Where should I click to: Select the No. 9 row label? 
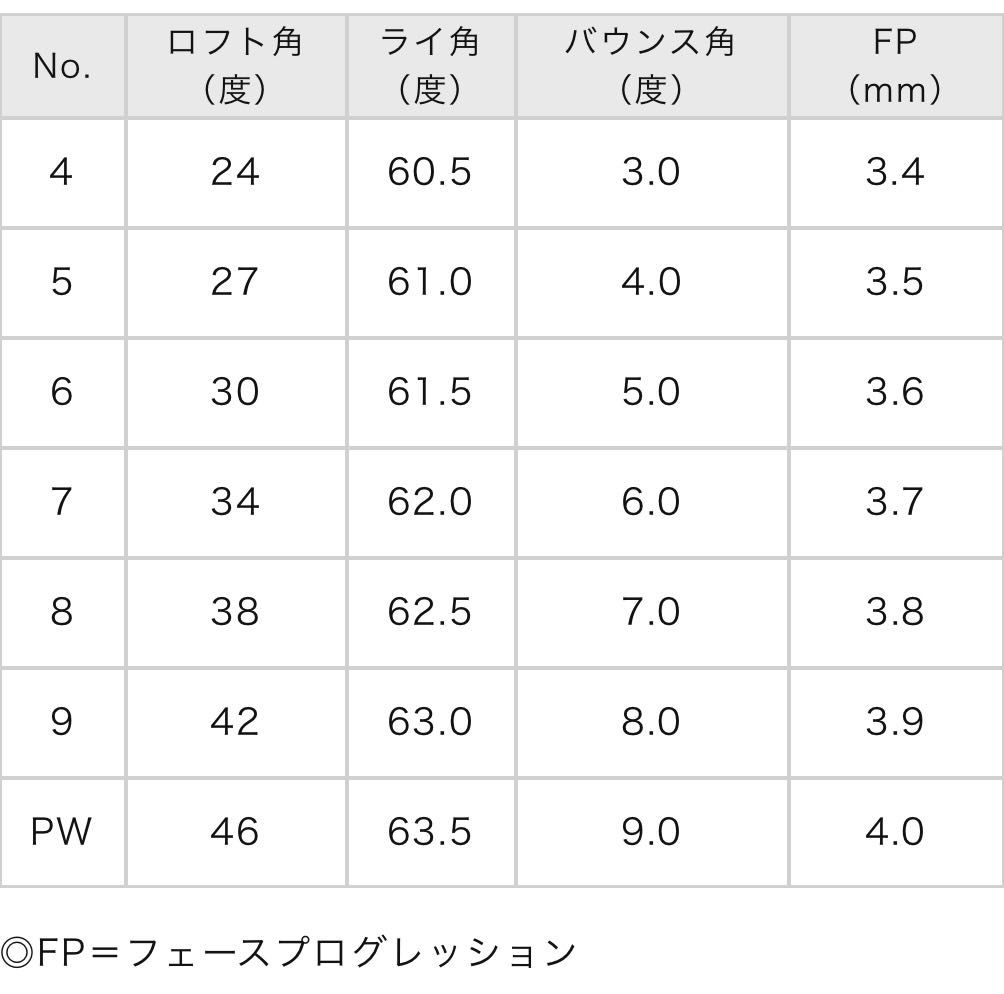tap(62, 722)
